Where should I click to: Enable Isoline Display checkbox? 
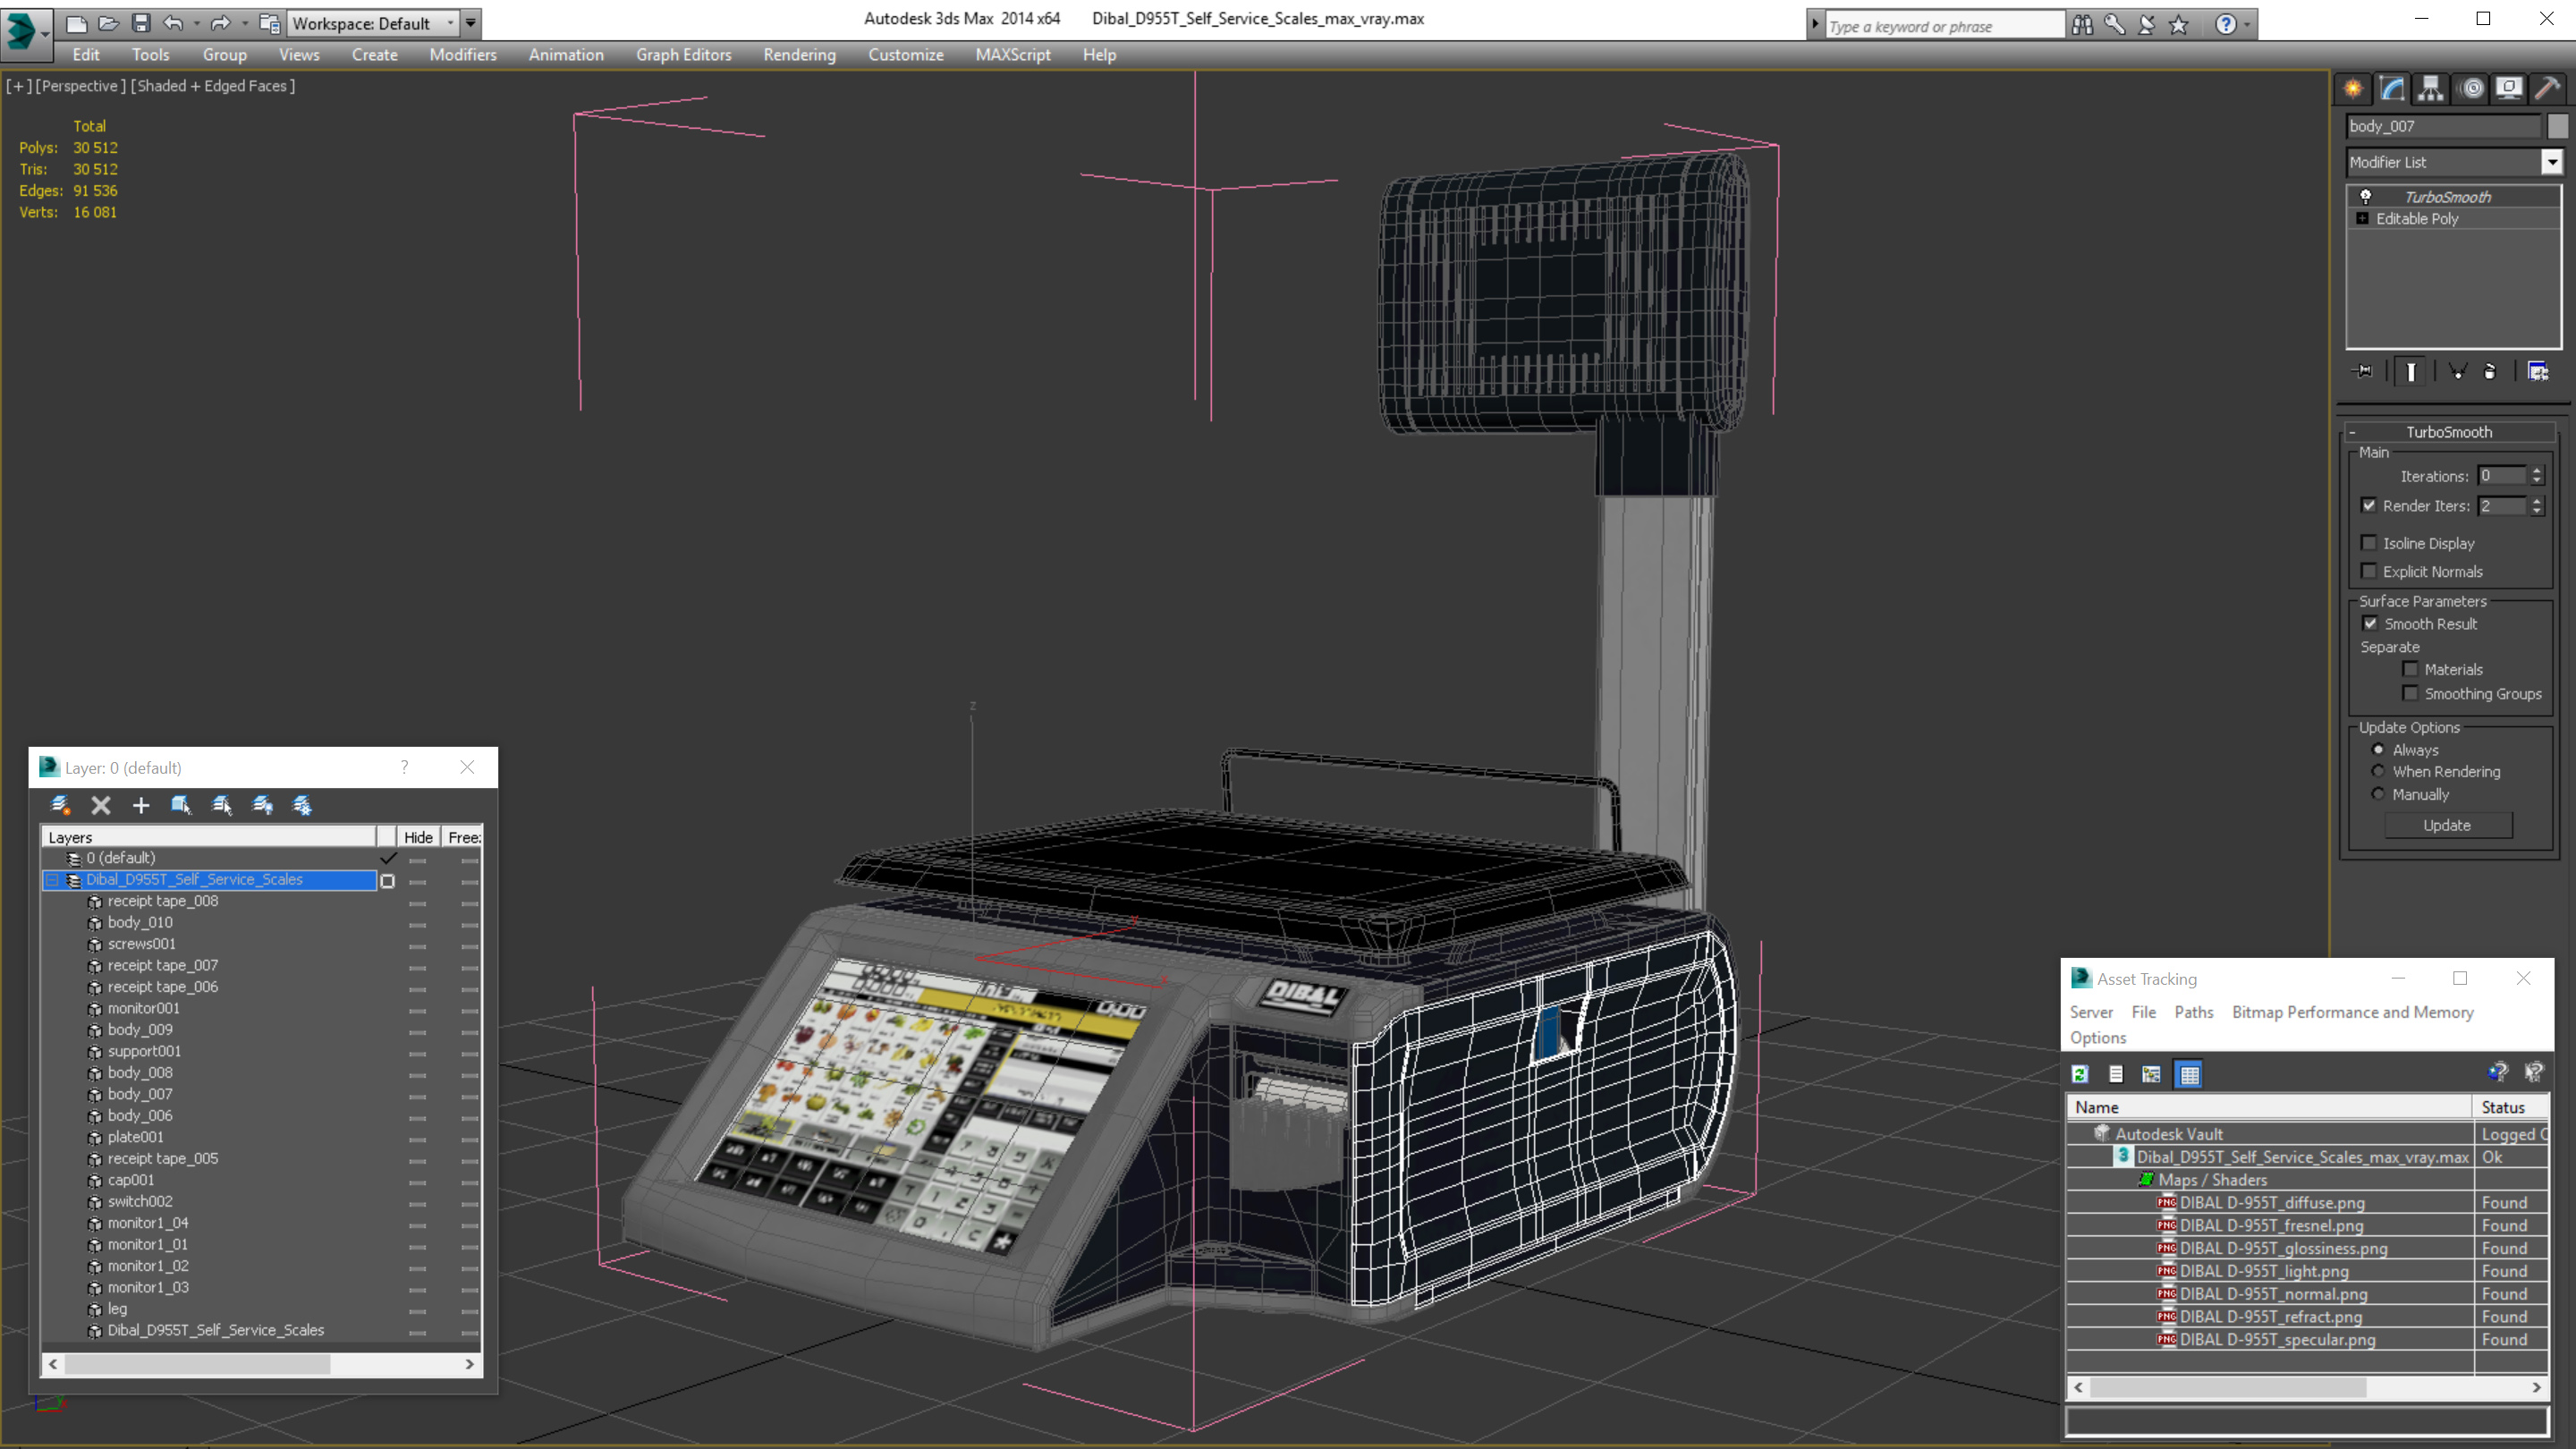(x=2369, y=543)
